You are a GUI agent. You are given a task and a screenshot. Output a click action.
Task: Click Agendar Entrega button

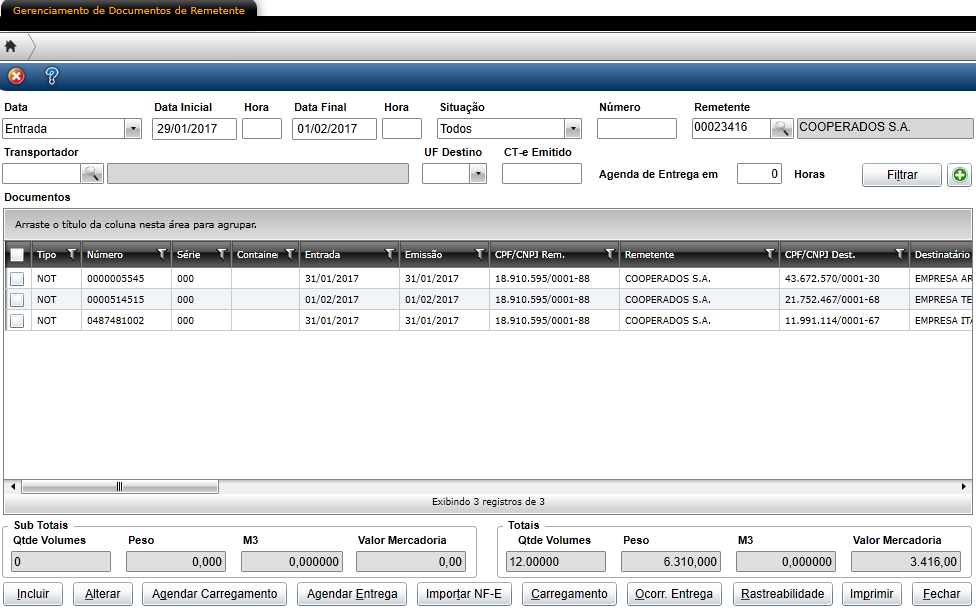[x=352, y=594]
